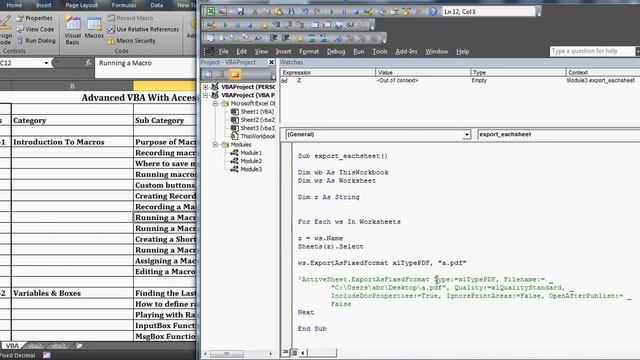Viewport: 640px width, 360px height.
Task: Expand VBAProject (PERSONAL) tree node
Action: (x=206, y=87)
